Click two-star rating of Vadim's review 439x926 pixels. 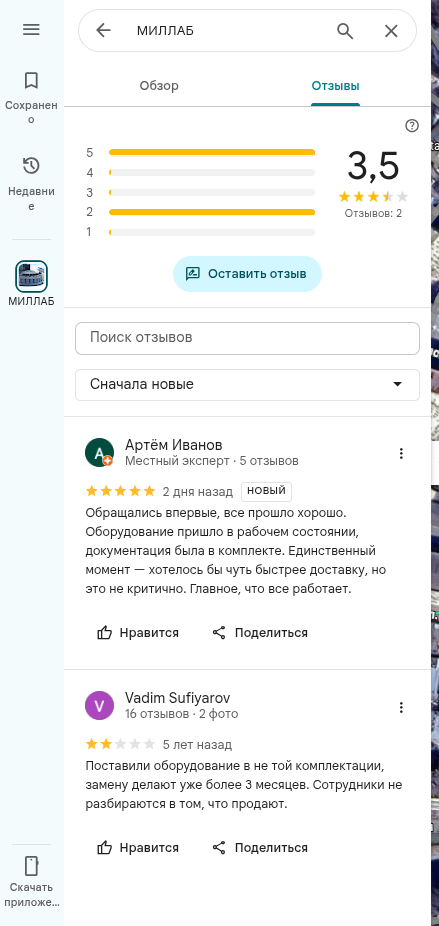coord(121,744)
